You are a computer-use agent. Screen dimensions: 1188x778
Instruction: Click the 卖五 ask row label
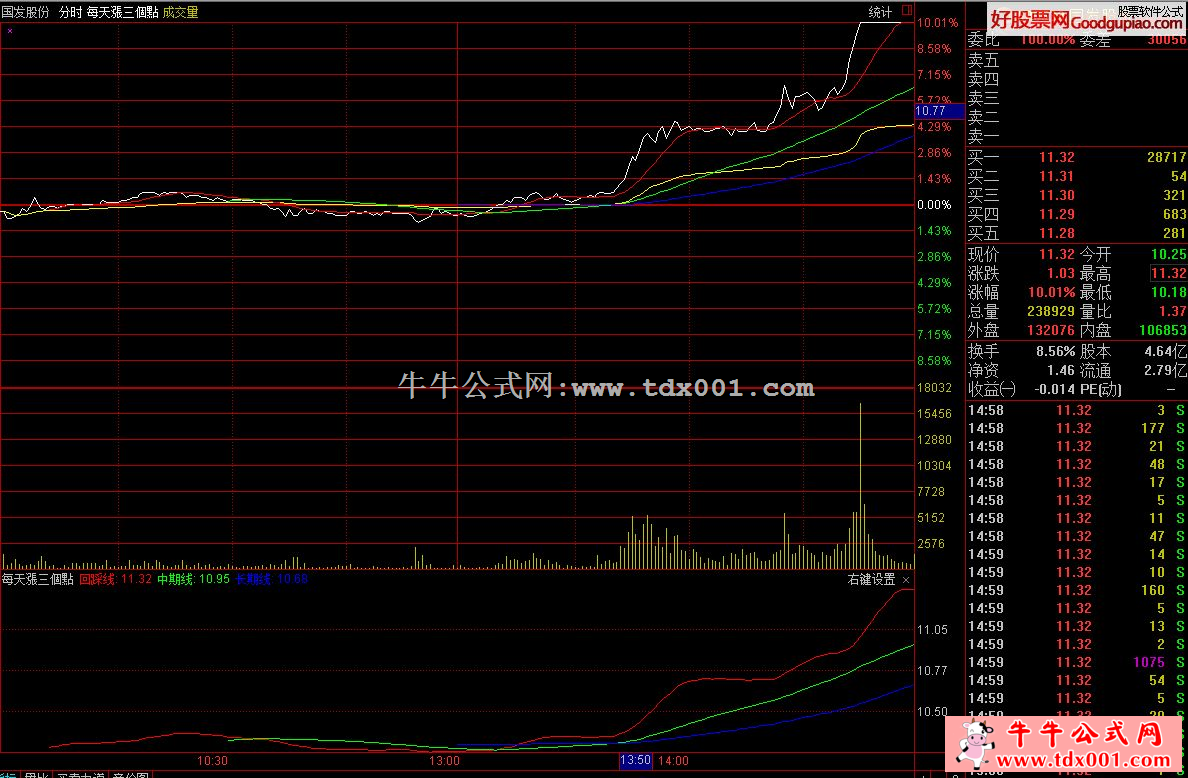tap(983, 60)
